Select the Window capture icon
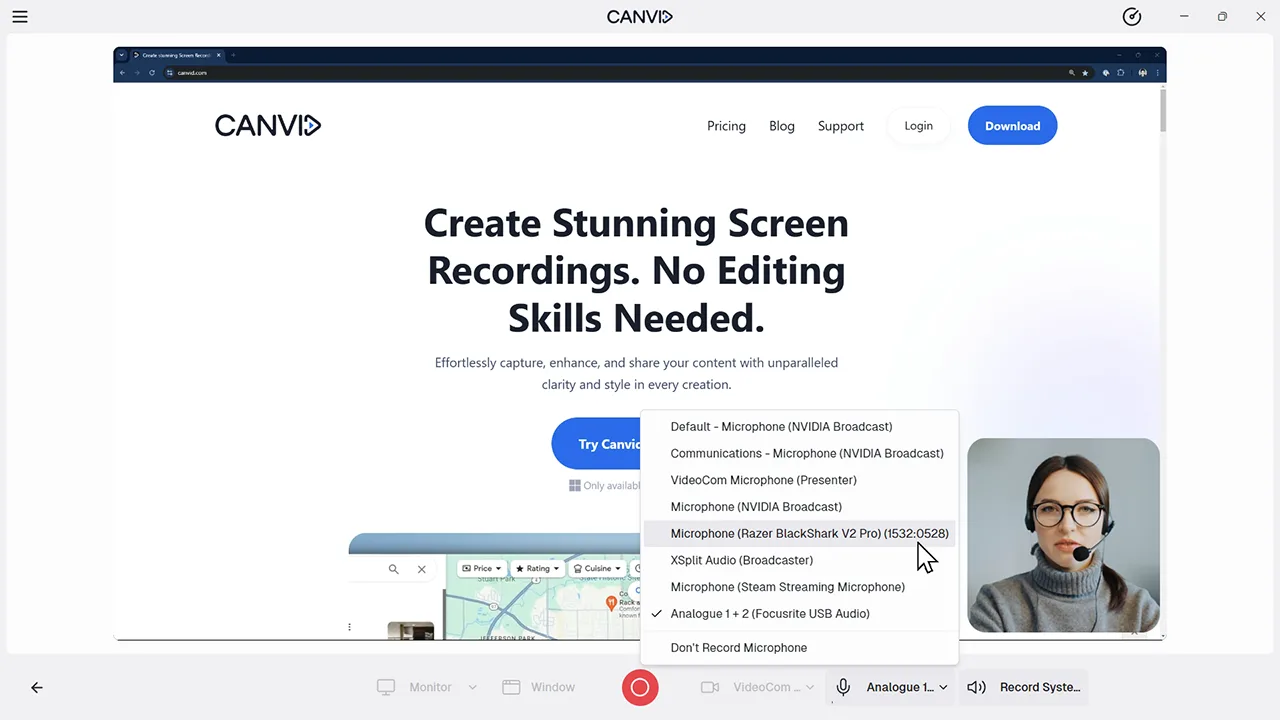The height and width of the screenshot is (720, 1280). [511, 687]
